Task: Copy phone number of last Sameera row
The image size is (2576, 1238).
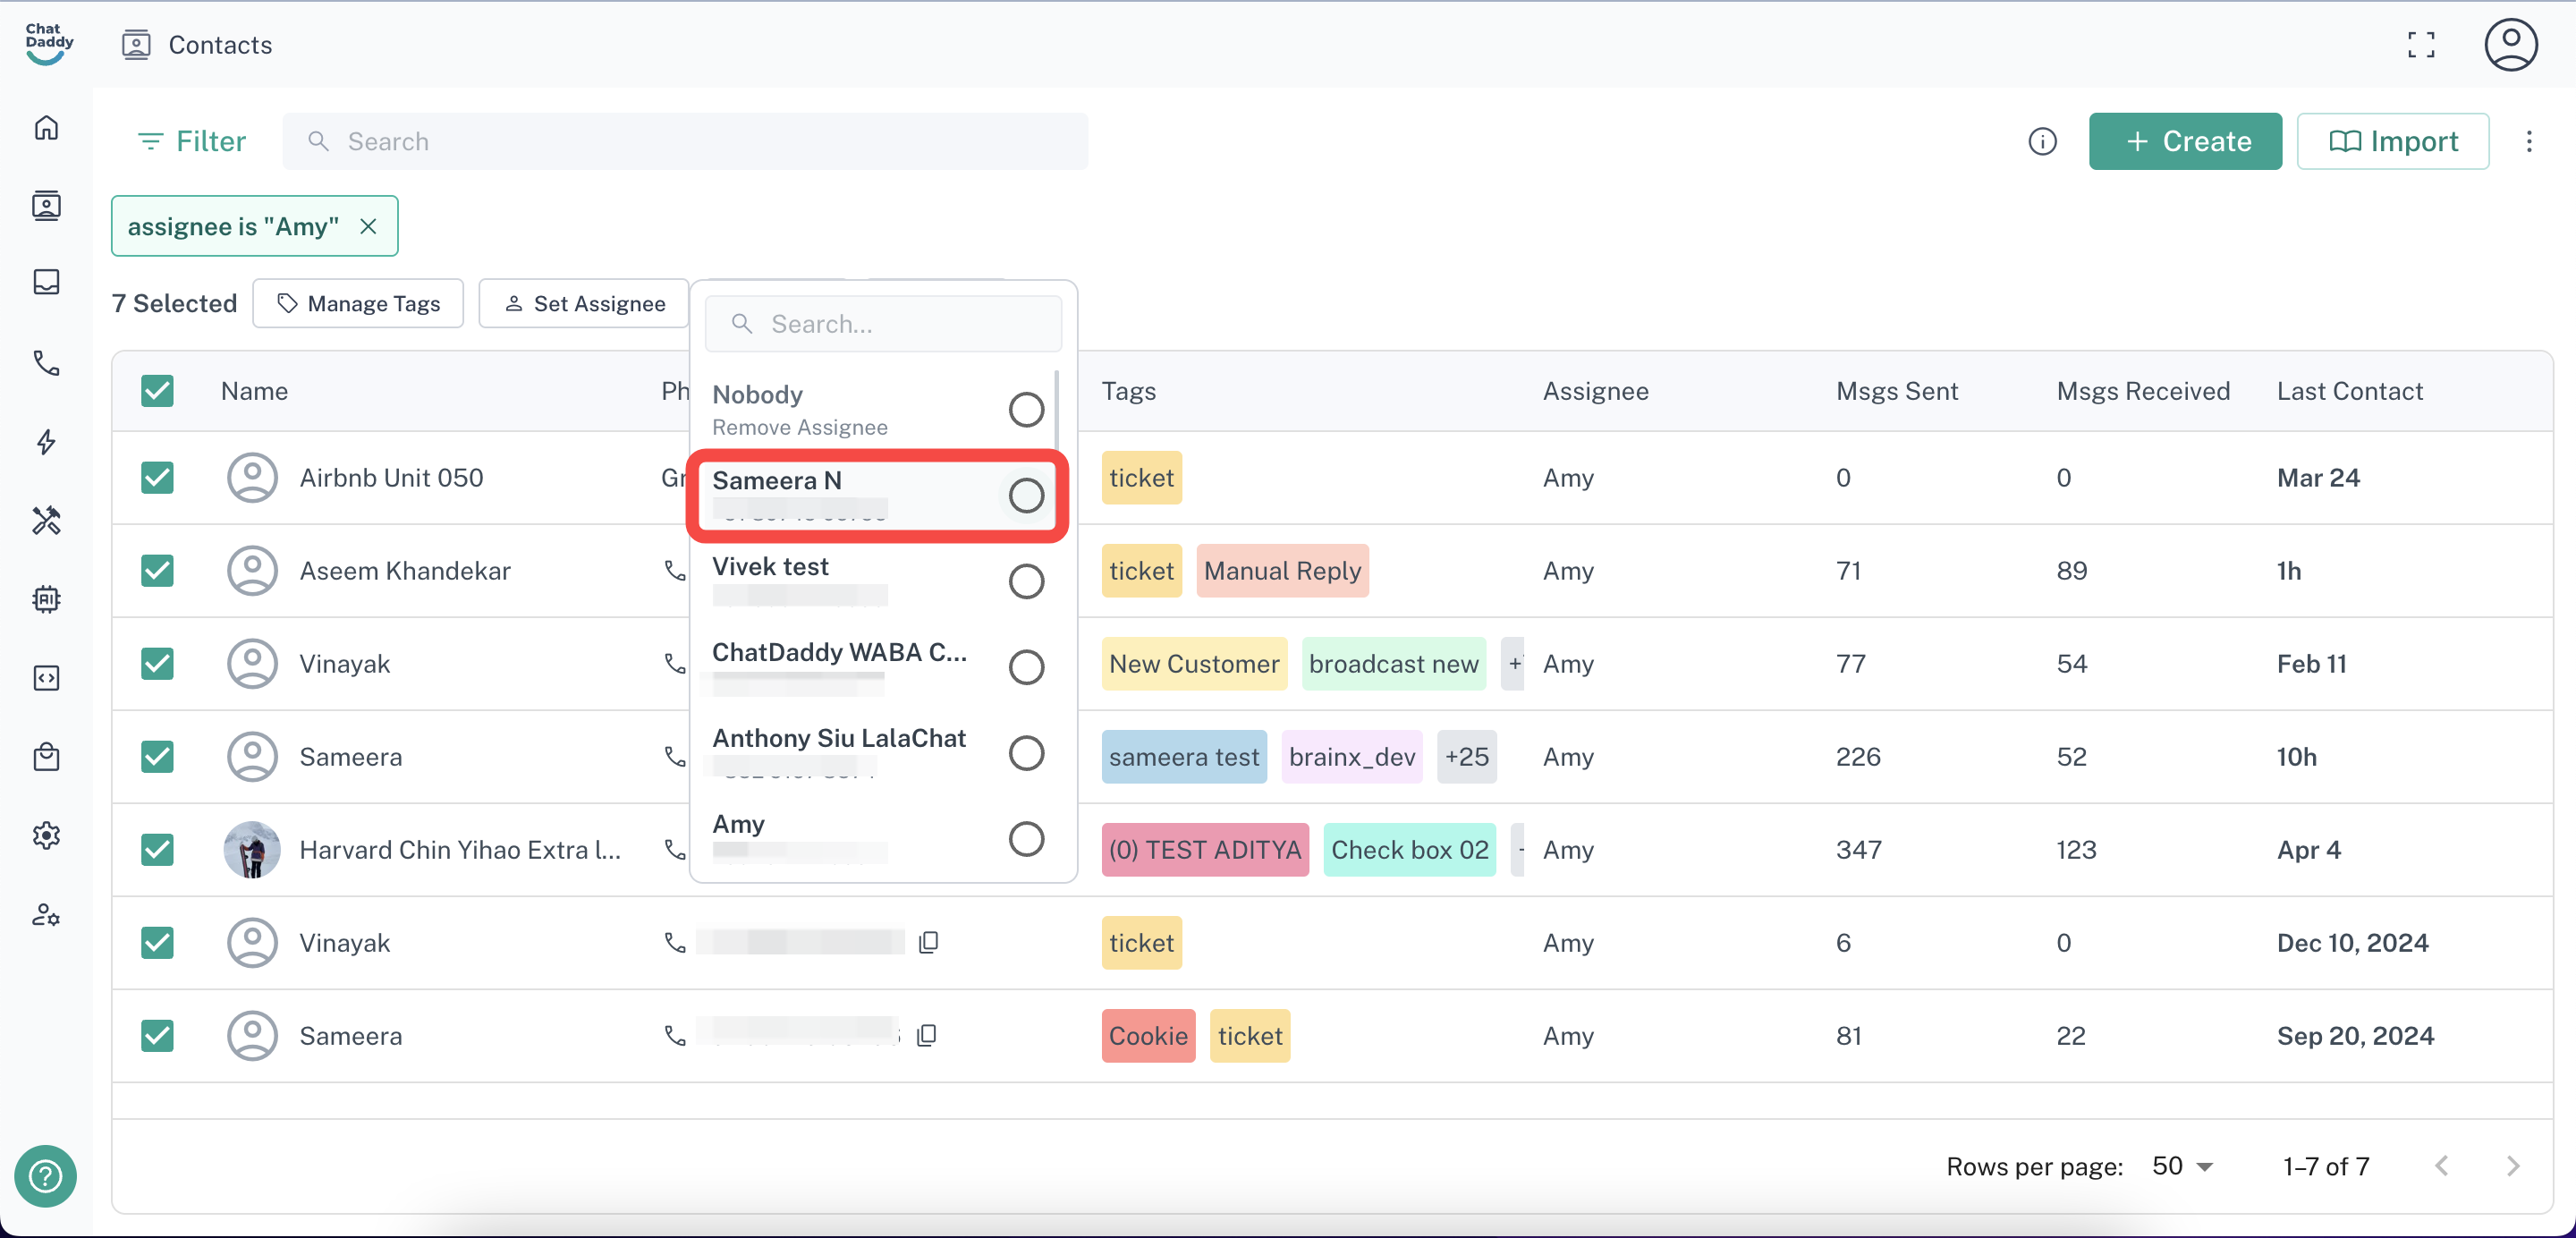Action: point(927,1036)
